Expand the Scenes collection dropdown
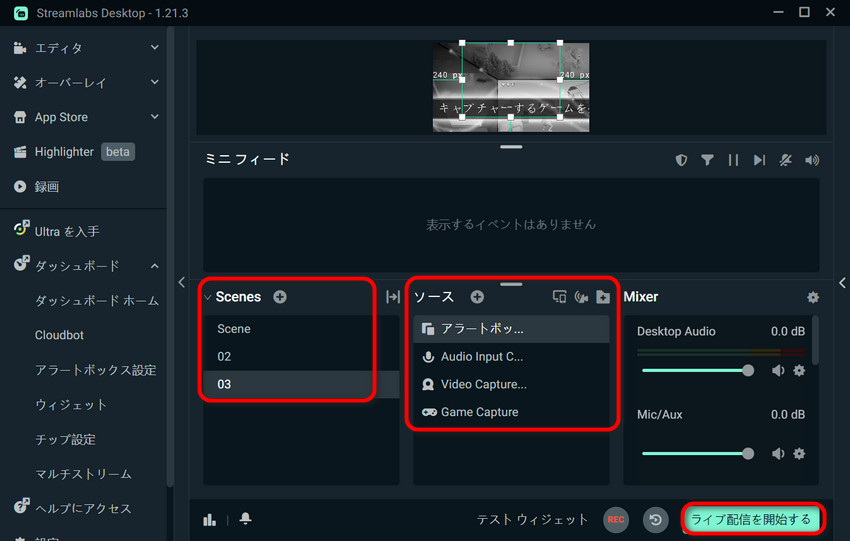This screenshot has height=541, width=850. point(208,297)
